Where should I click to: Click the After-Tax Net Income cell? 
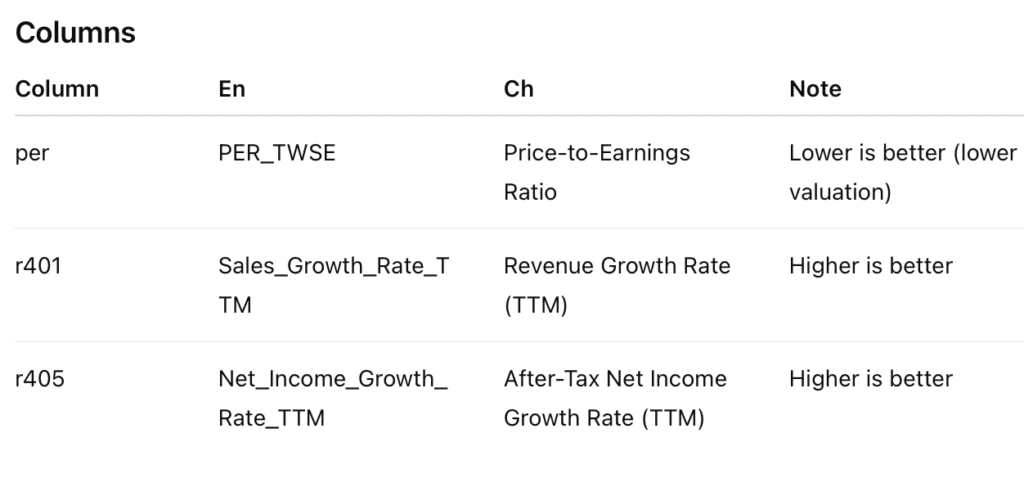pos(614,380)
